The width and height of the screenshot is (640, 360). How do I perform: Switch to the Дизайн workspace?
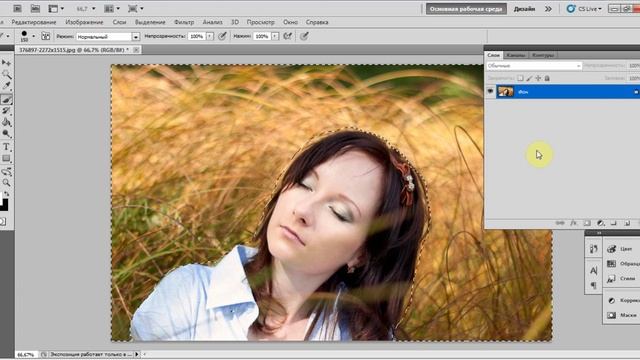click(x=524, y=9)
